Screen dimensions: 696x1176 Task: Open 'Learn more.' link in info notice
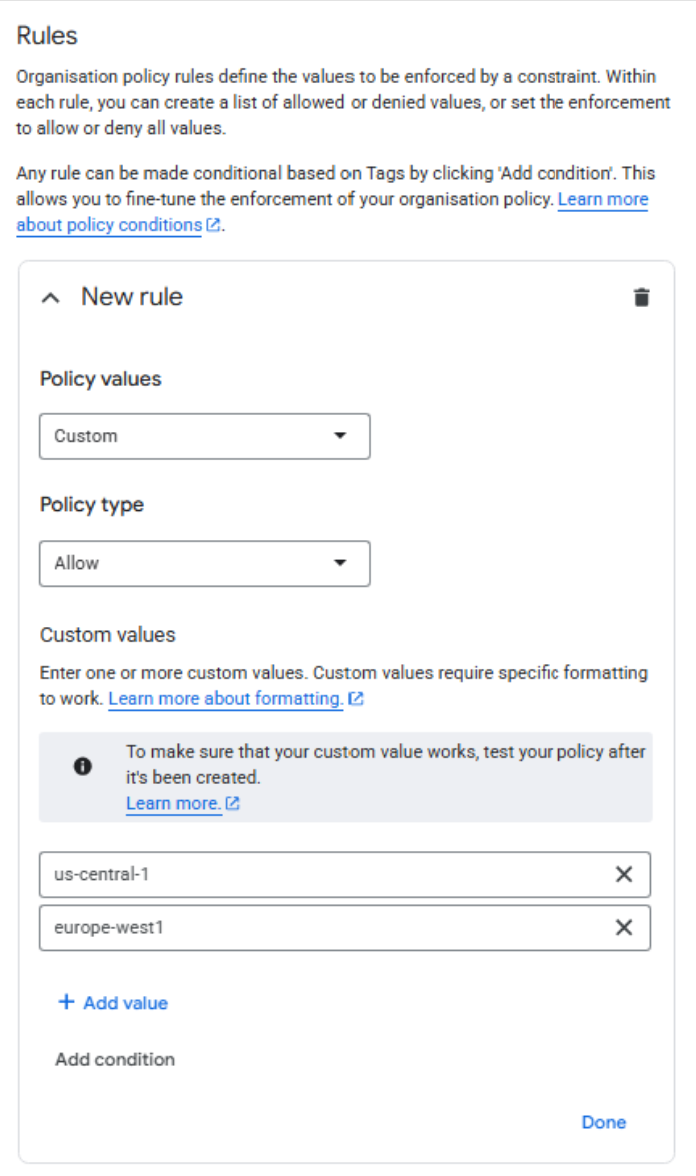[x=174, y=803]
